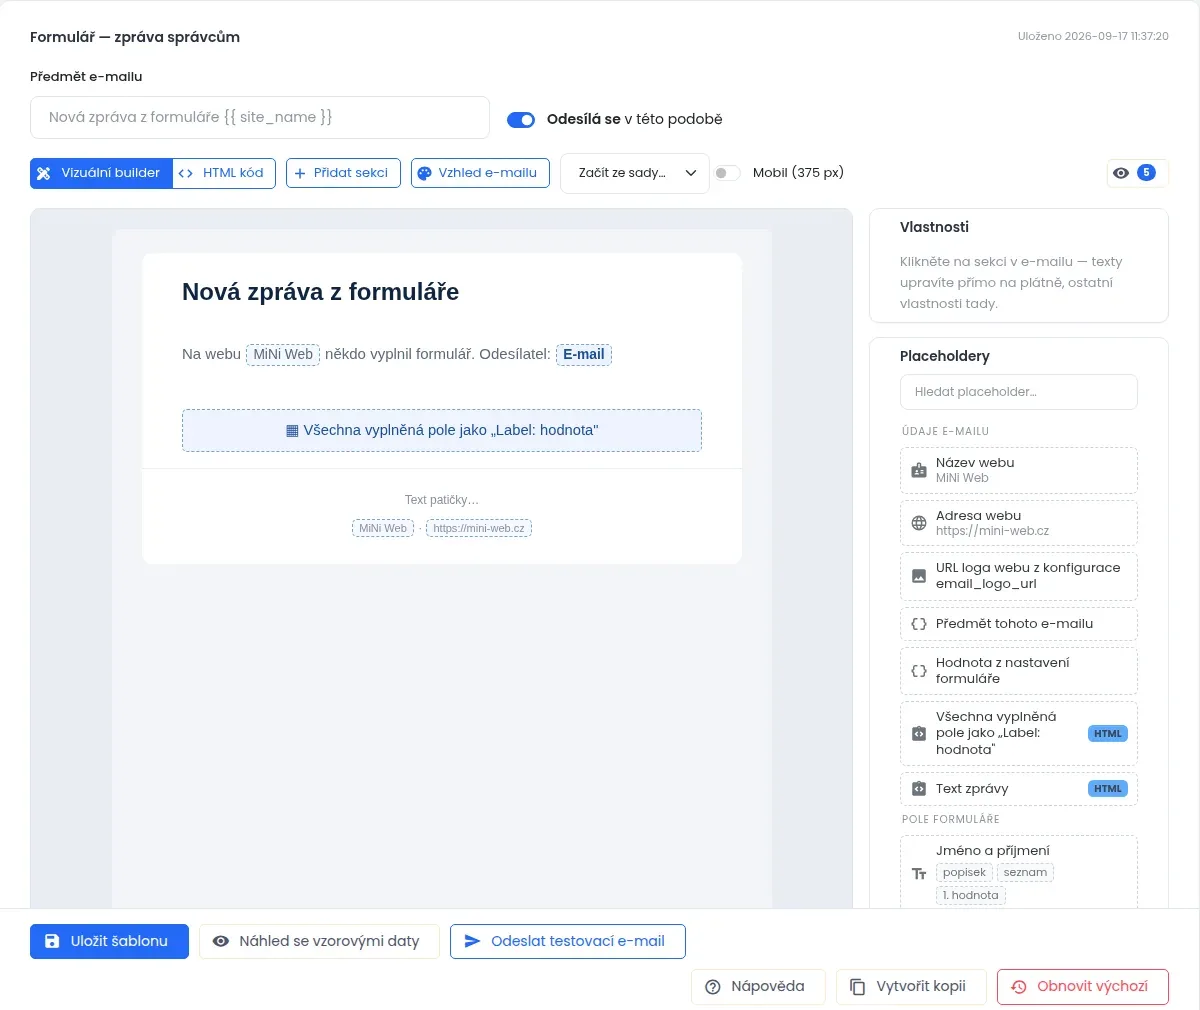Click the MiNi Web placeholder chip in body text
Screen dimensions: 1200x1010
283,354
